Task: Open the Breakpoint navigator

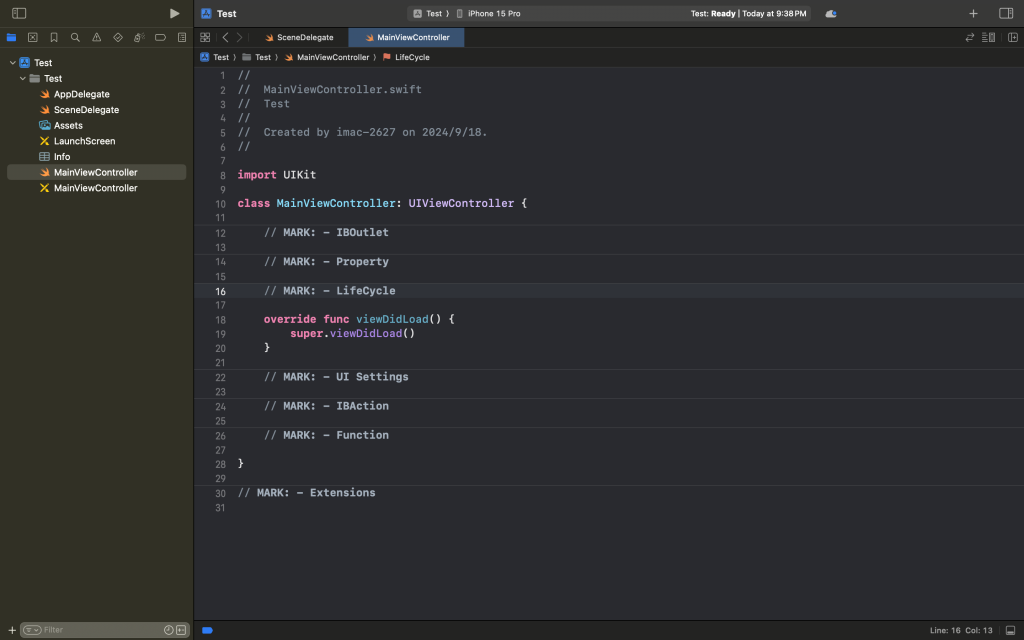Action: 160,37
